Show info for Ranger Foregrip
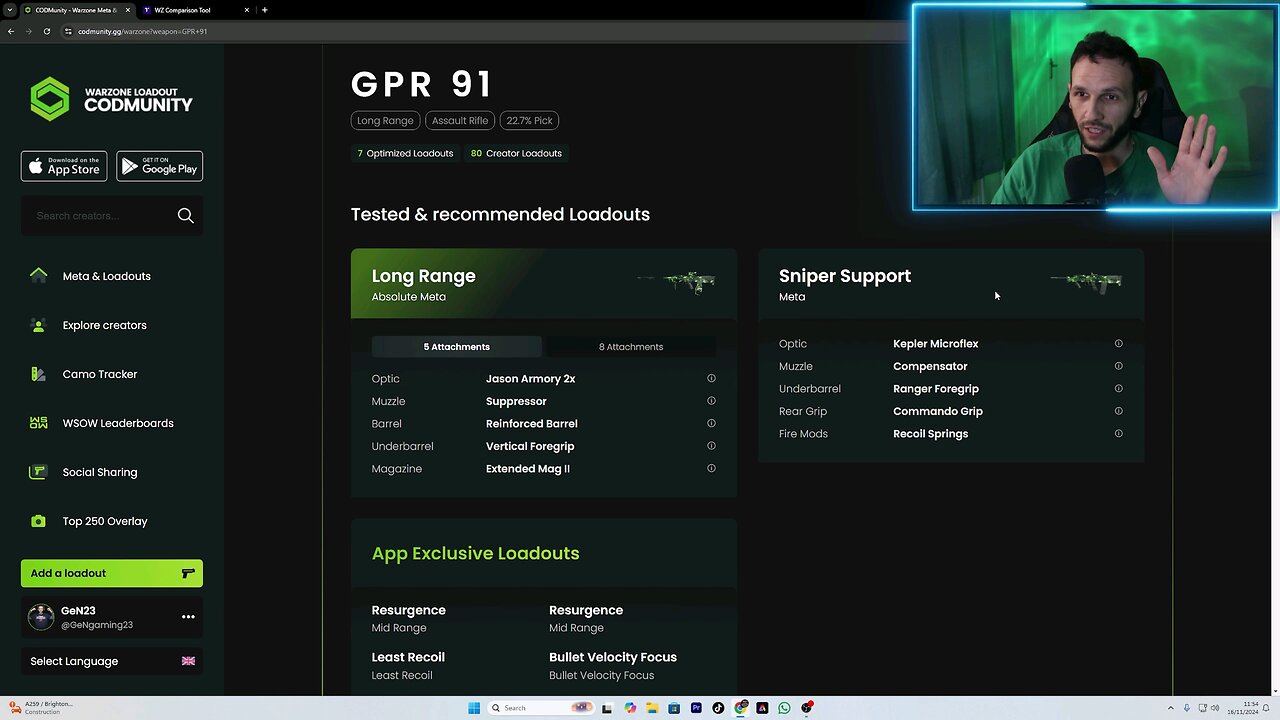This screenshot has height=720, width=1280. [1118, 388]
